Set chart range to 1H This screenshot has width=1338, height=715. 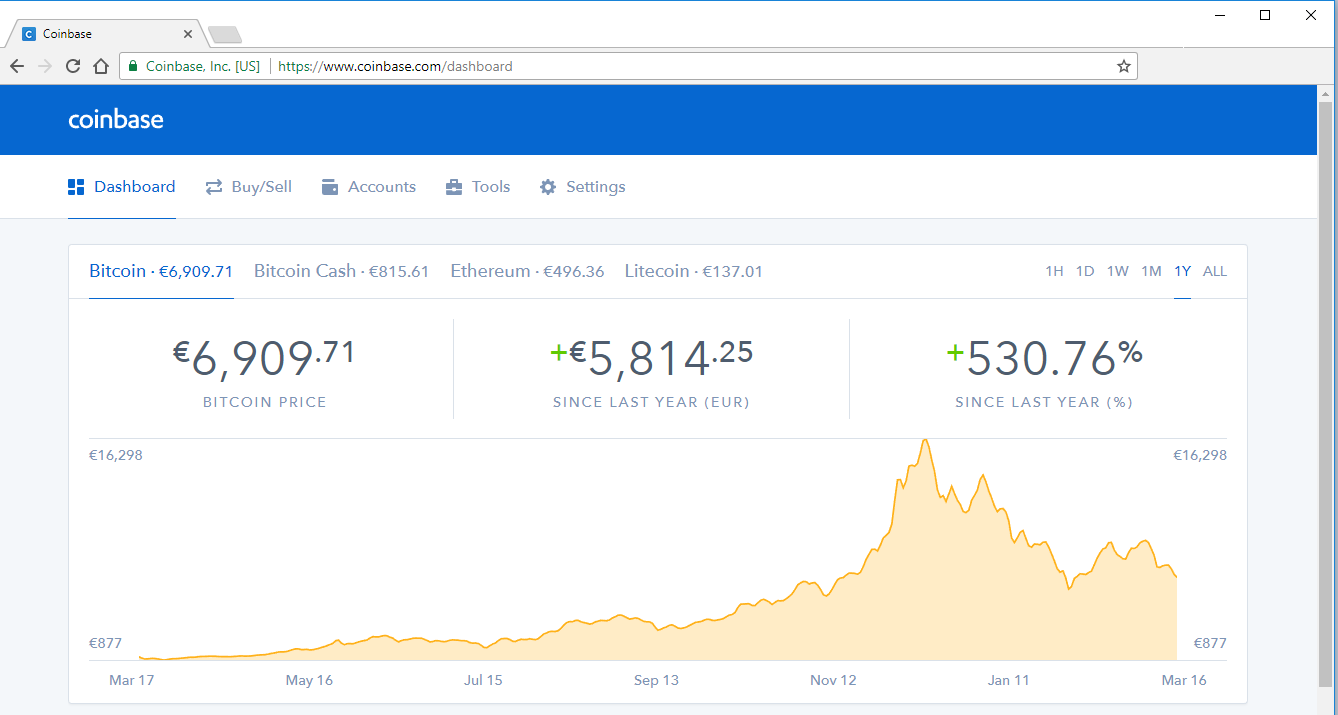click(1054, 271)
